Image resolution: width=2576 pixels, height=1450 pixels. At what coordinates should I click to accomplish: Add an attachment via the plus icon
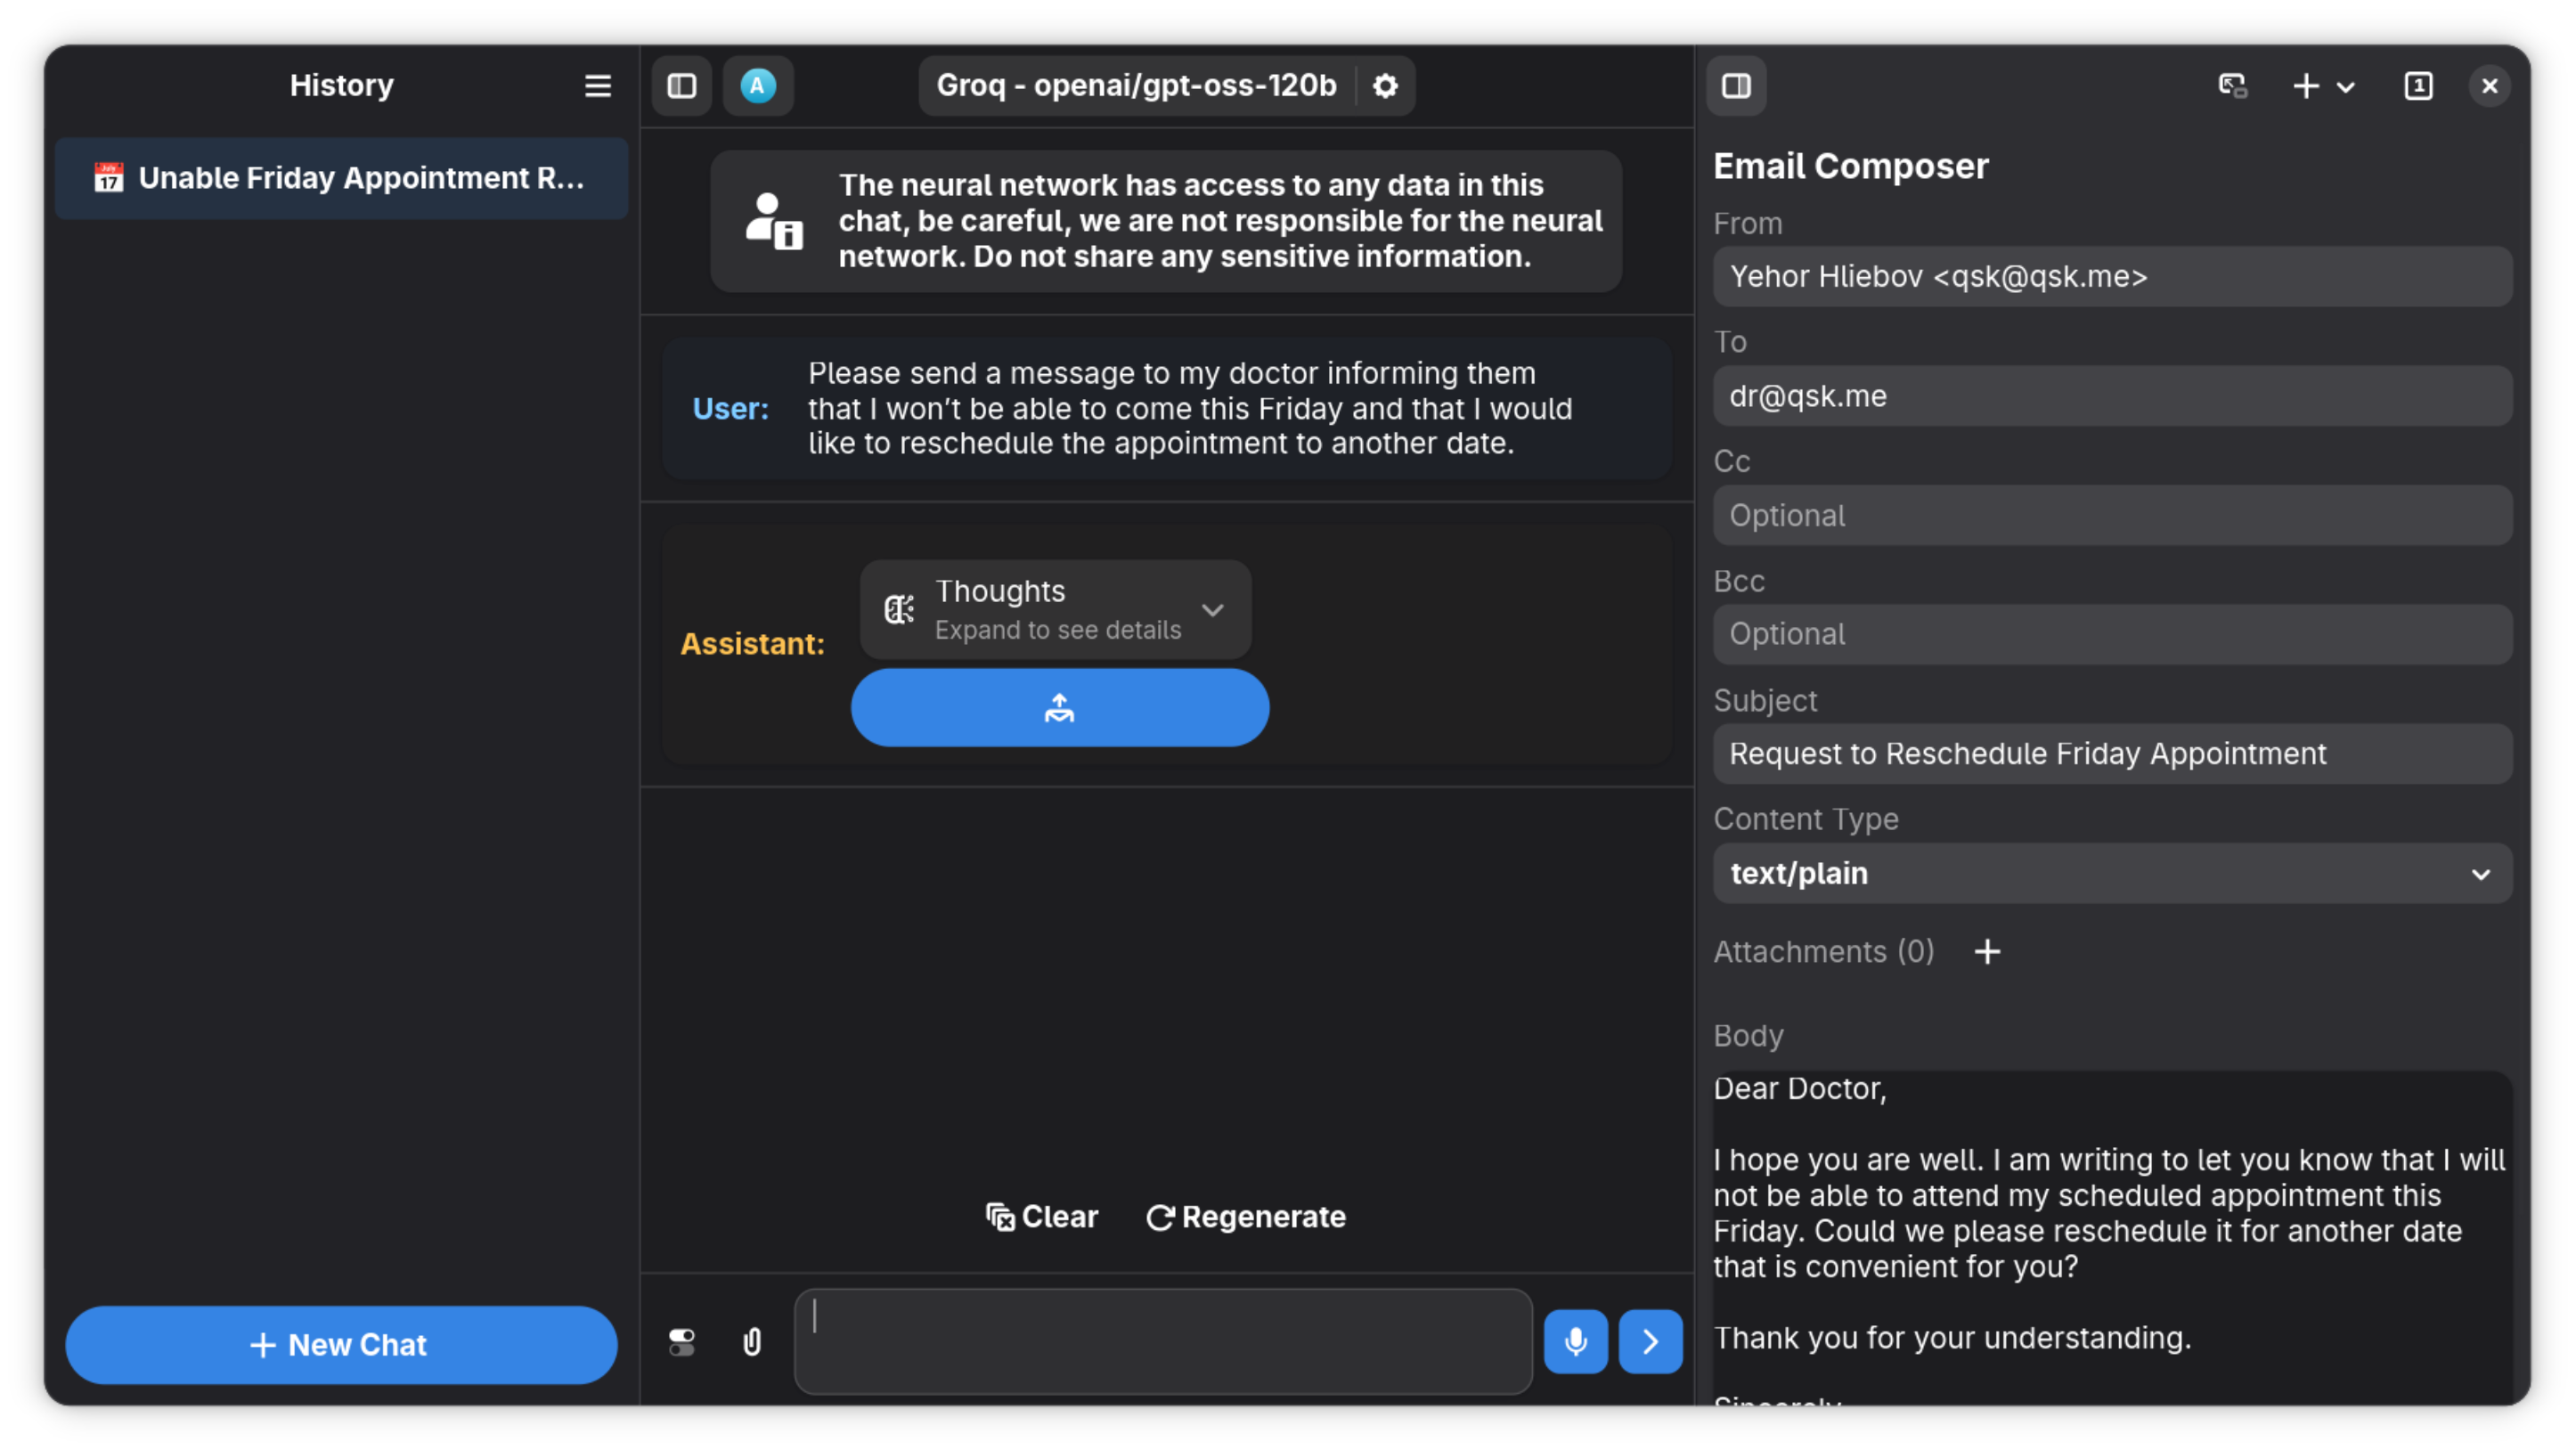pyautogui.click(x=1988, y=952)
